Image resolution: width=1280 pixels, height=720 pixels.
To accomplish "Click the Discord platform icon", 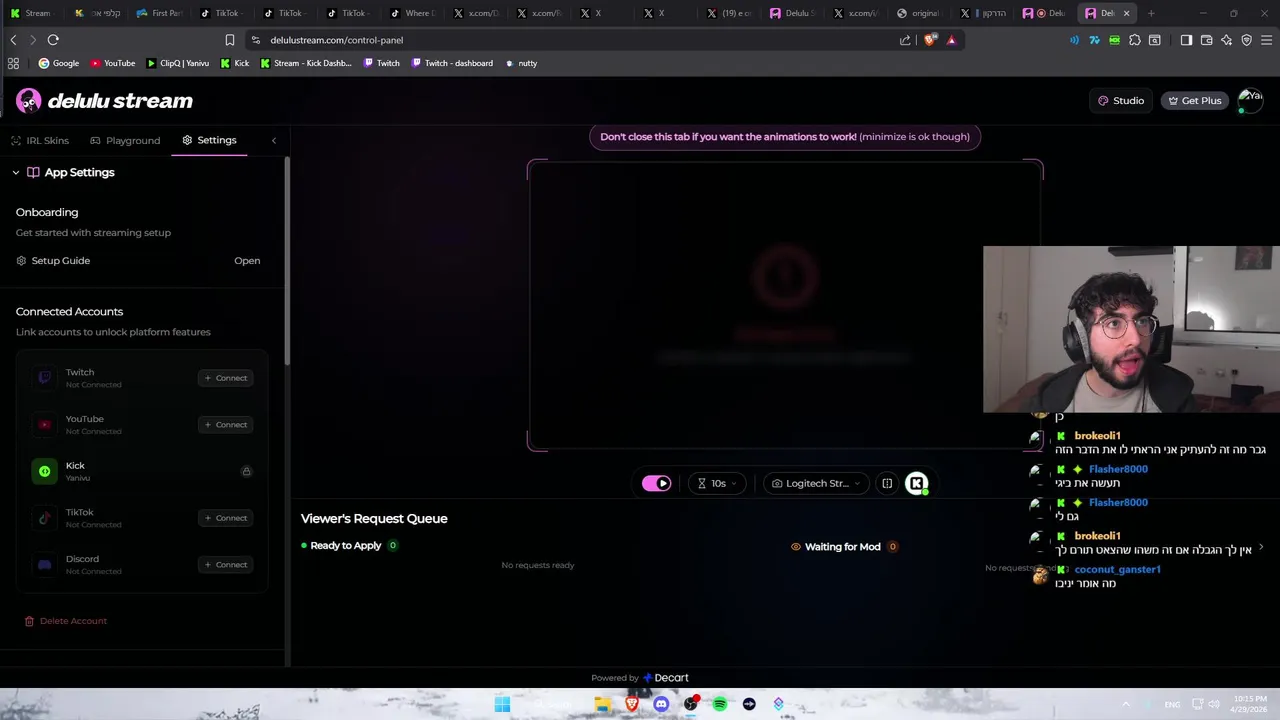I will click(x=44, y=565).
